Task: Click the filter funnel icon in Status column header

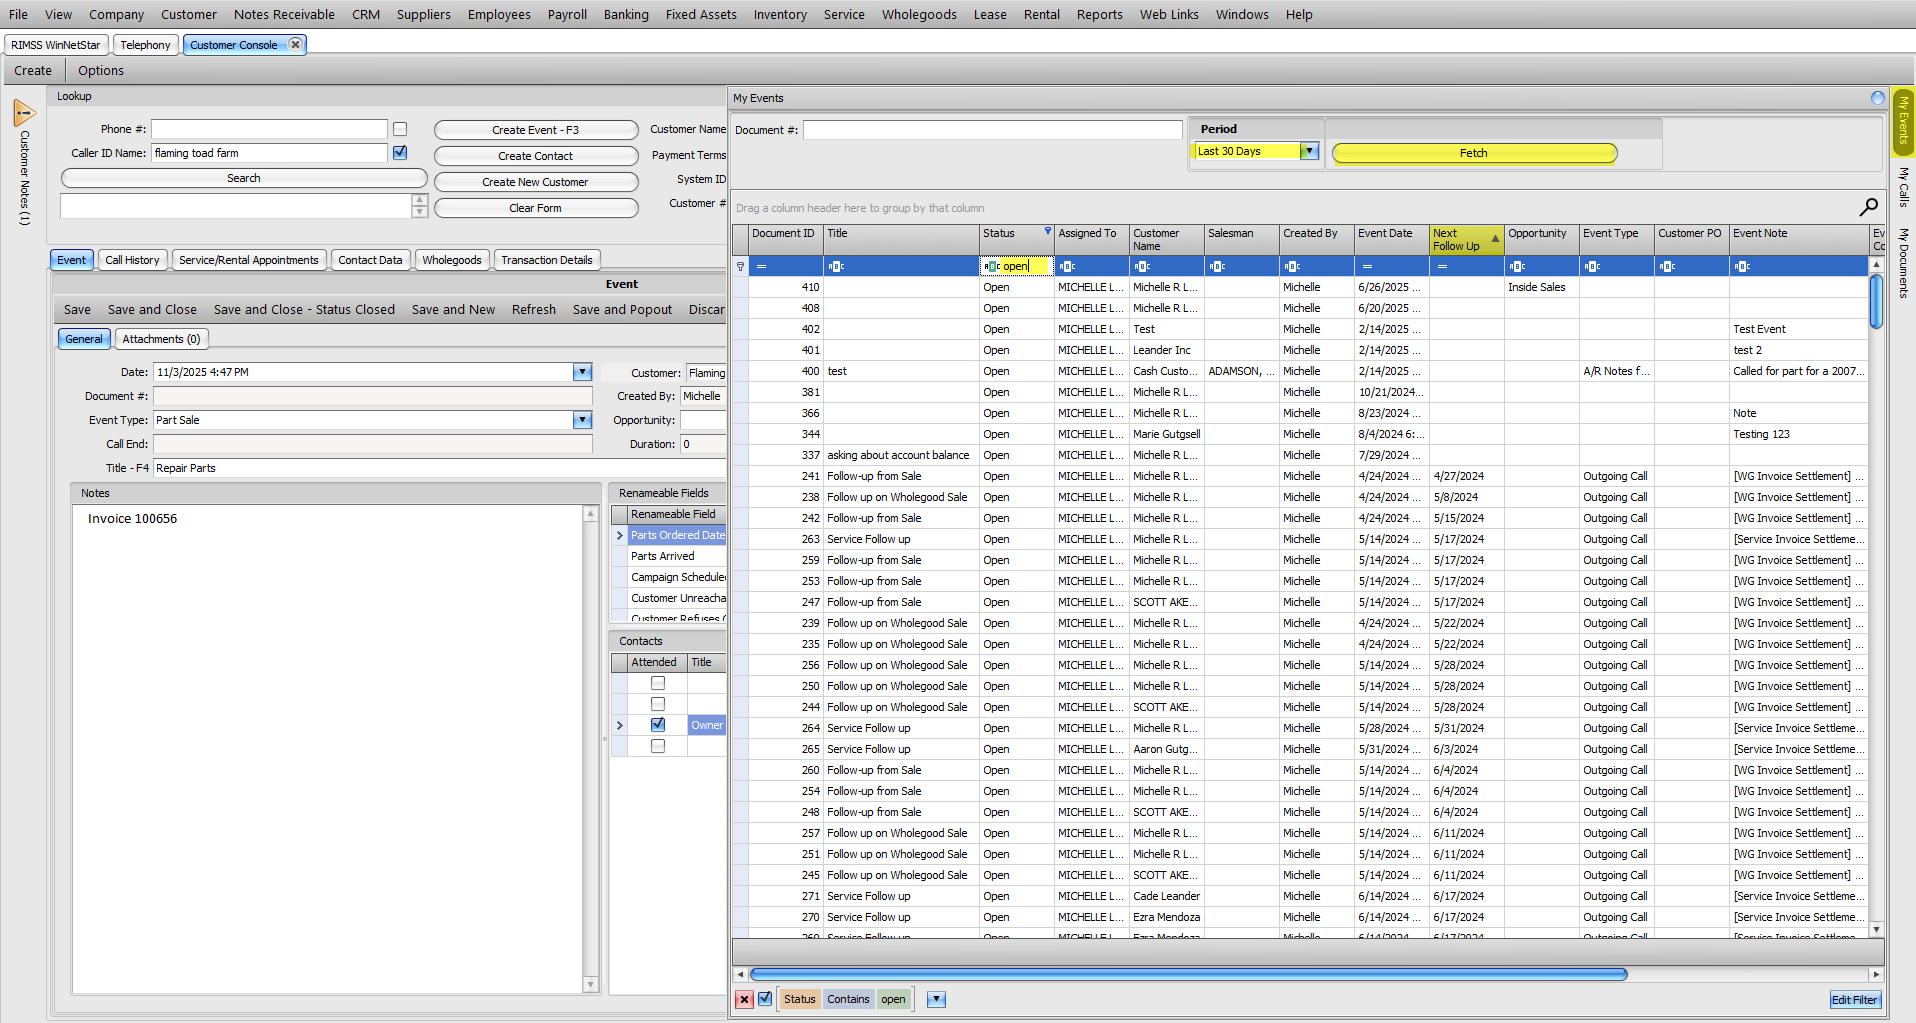Action: (1048, 231)
